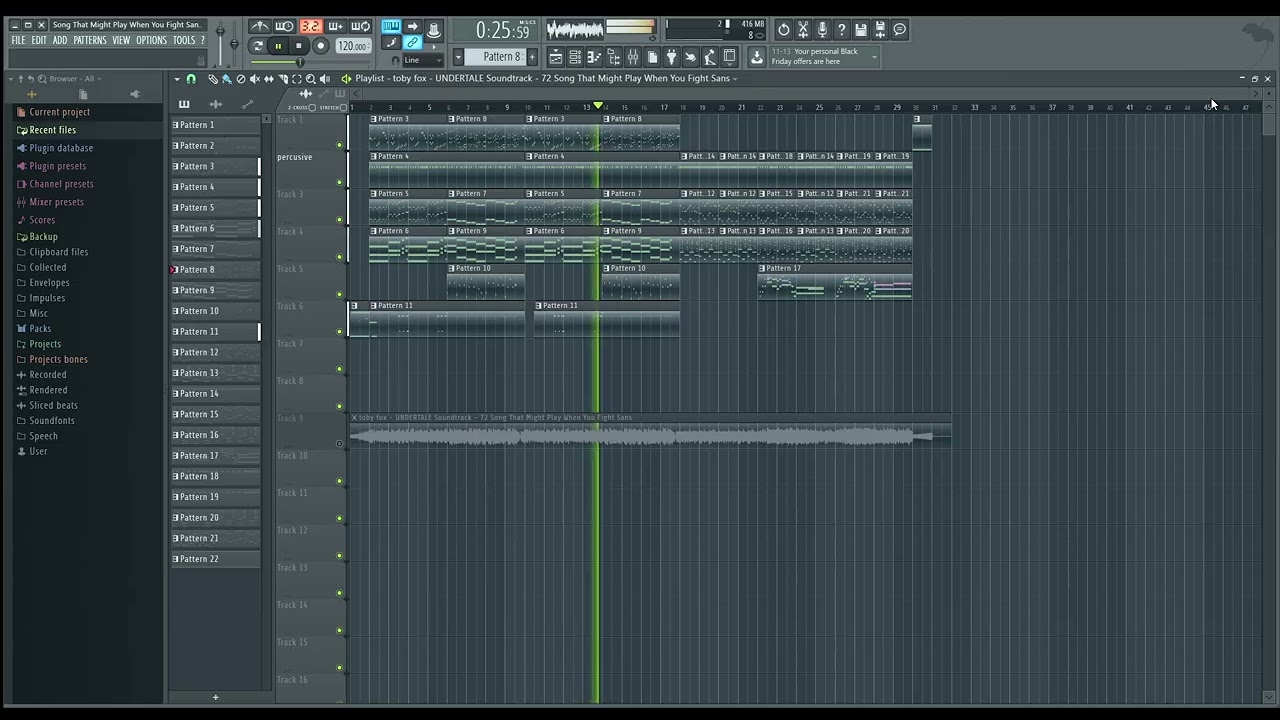This screenshot has width=1280, height=720.
Task: Mute Track 1 using its green light
Action: click(x=339, y=145)
